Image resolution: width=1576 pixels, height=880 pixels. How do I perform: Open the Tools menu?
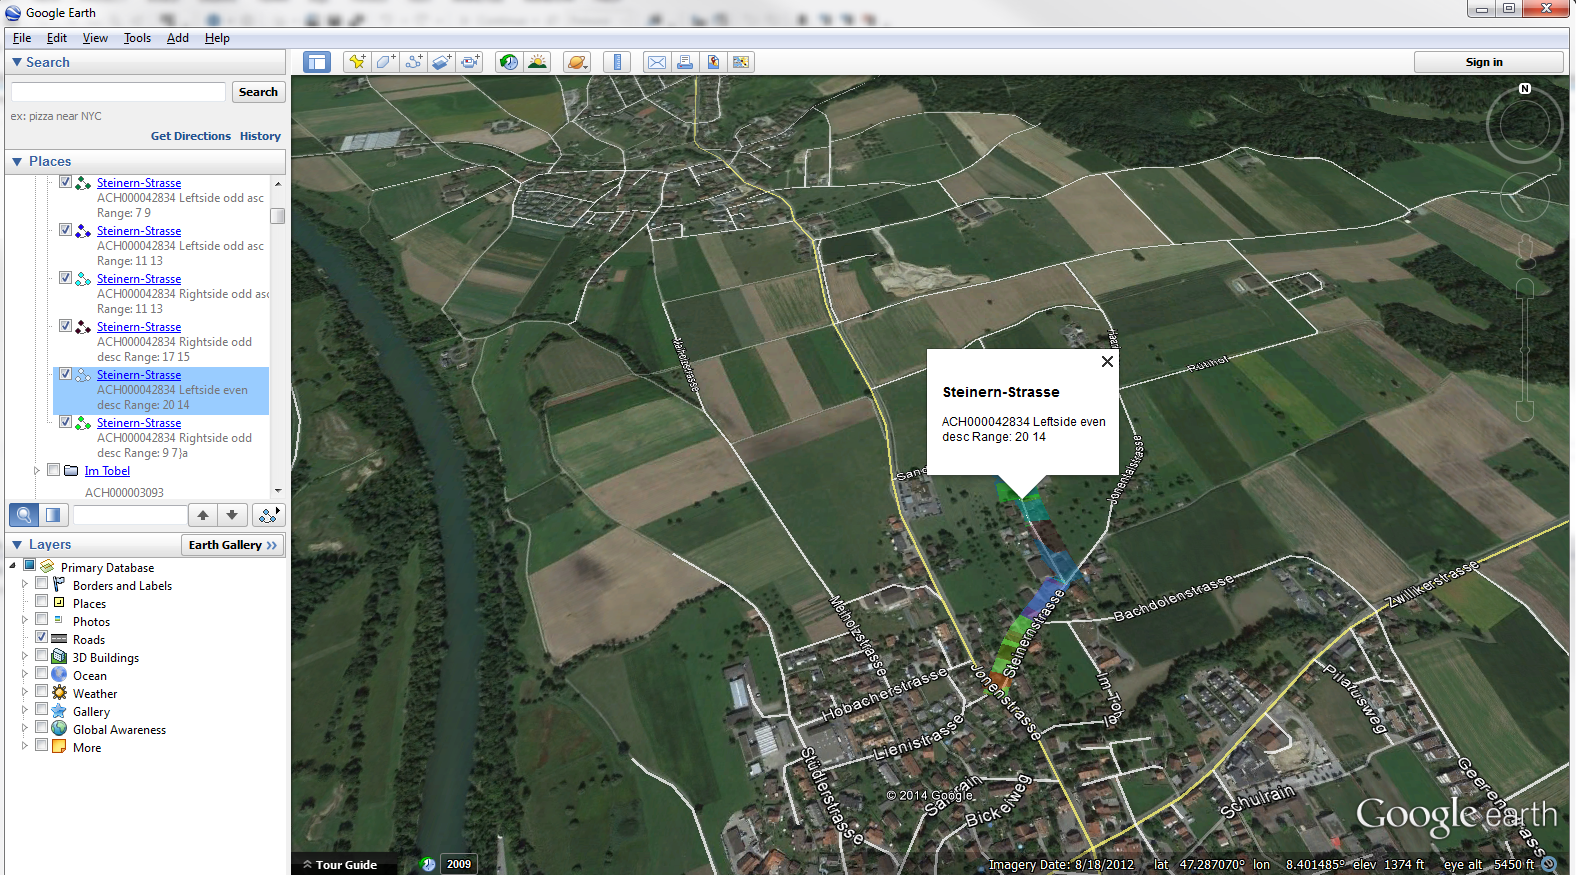[137, 38]
